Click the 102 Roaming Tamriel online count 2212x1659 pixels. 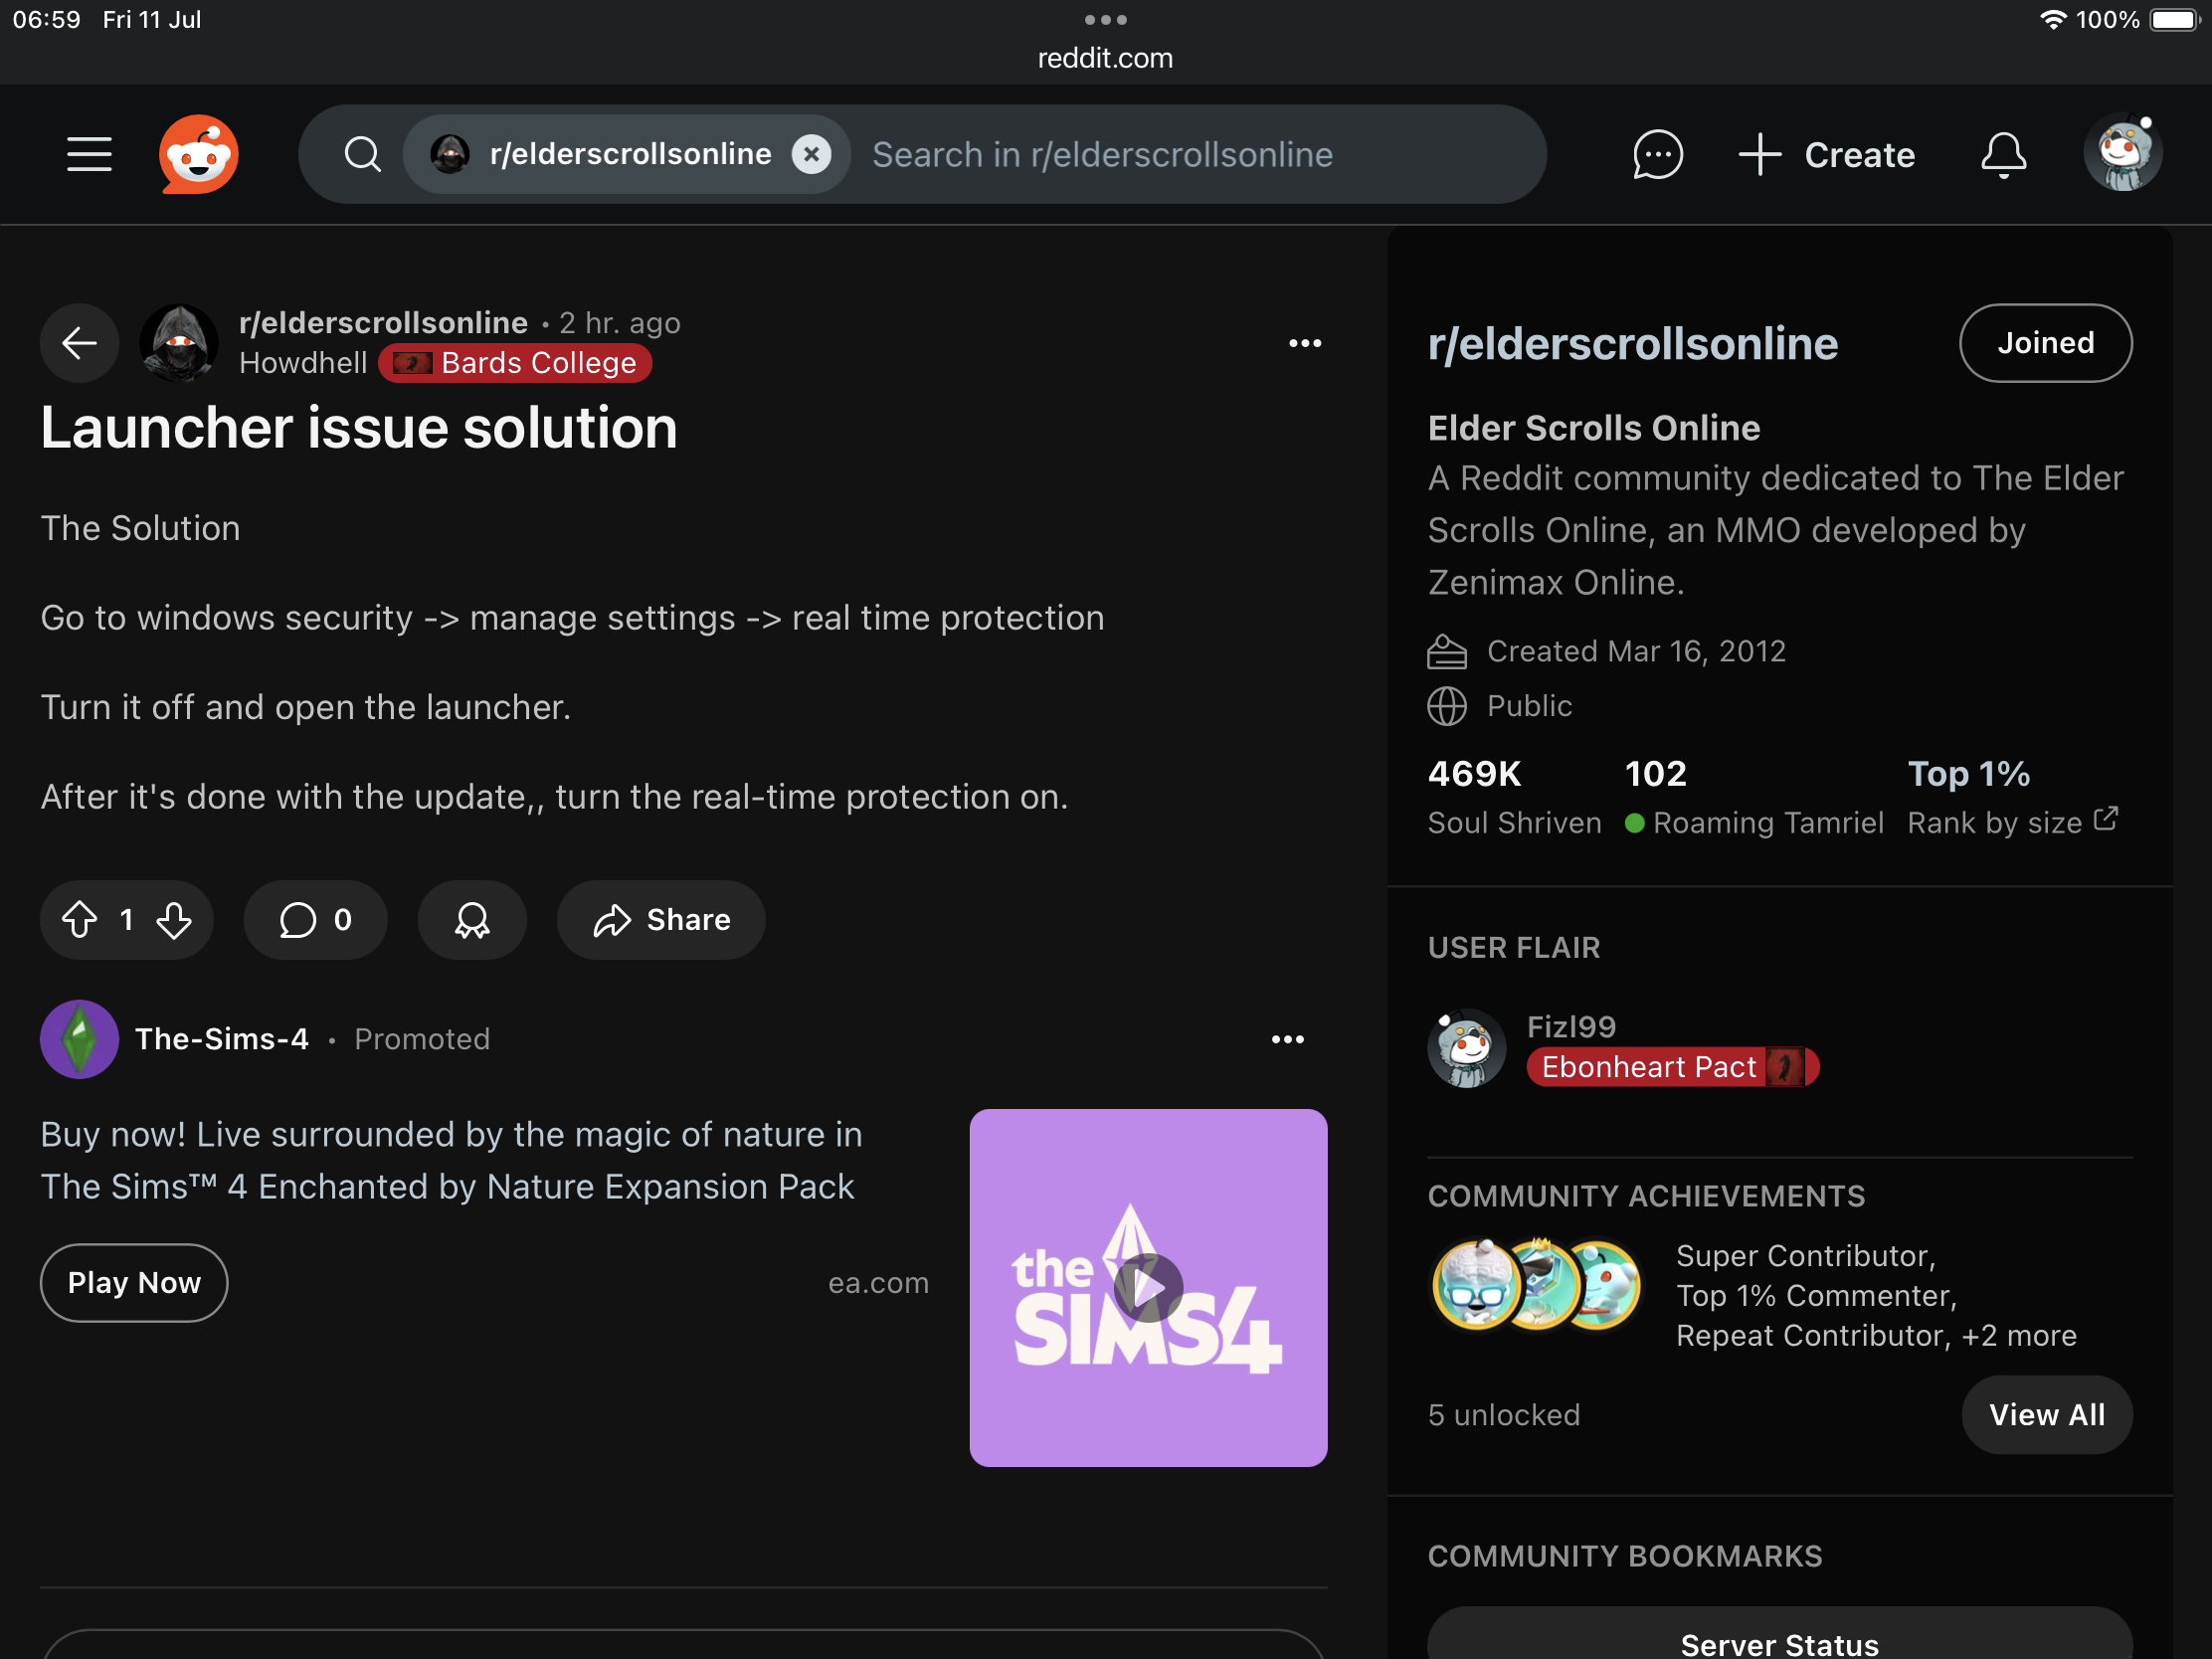click(1754, 796)
